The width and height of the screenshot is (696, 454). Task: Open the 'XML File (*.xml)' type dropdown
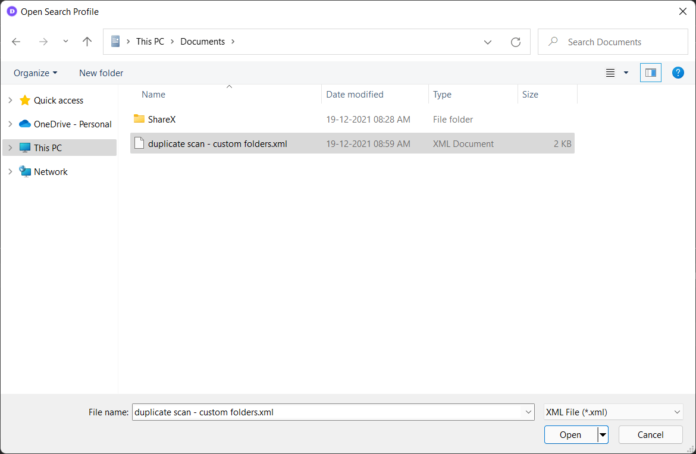613,412
